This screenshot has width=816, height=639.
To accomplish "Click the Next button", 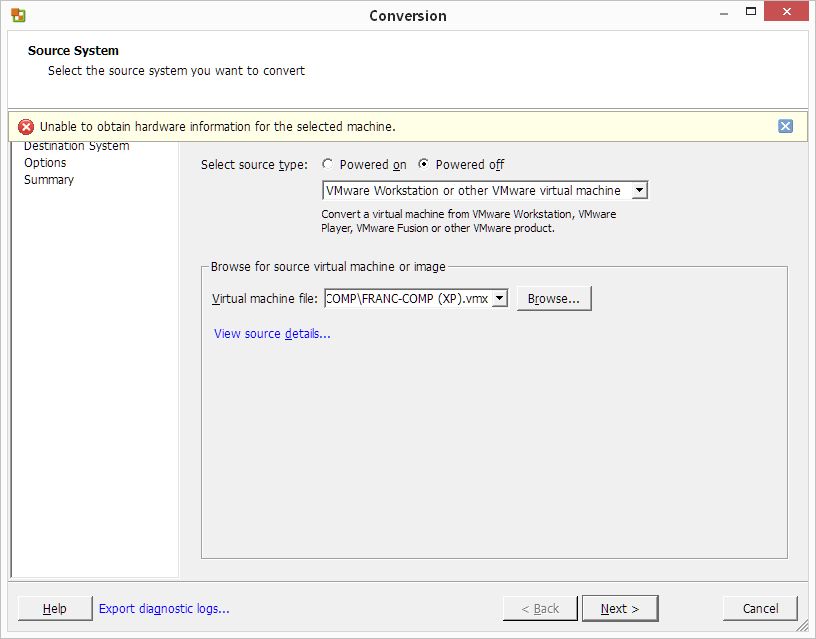I will point(620,608).
